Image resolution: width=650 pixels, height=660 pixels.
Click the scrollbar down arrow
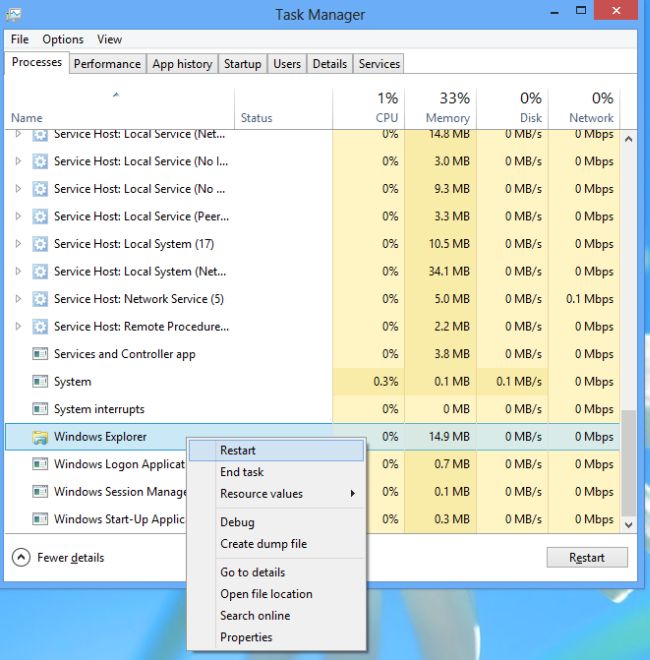(629, 525)
